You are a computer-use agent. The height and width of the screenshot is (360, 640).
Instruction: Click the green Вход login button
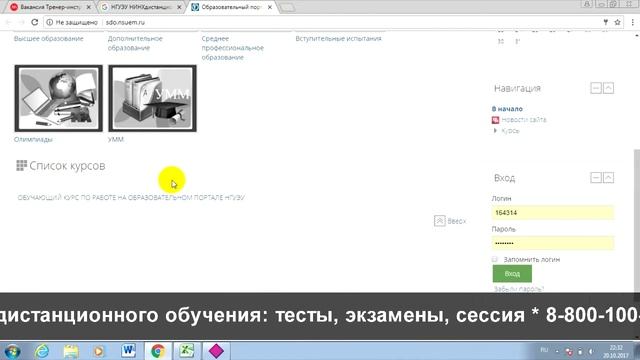coord(512,274)
